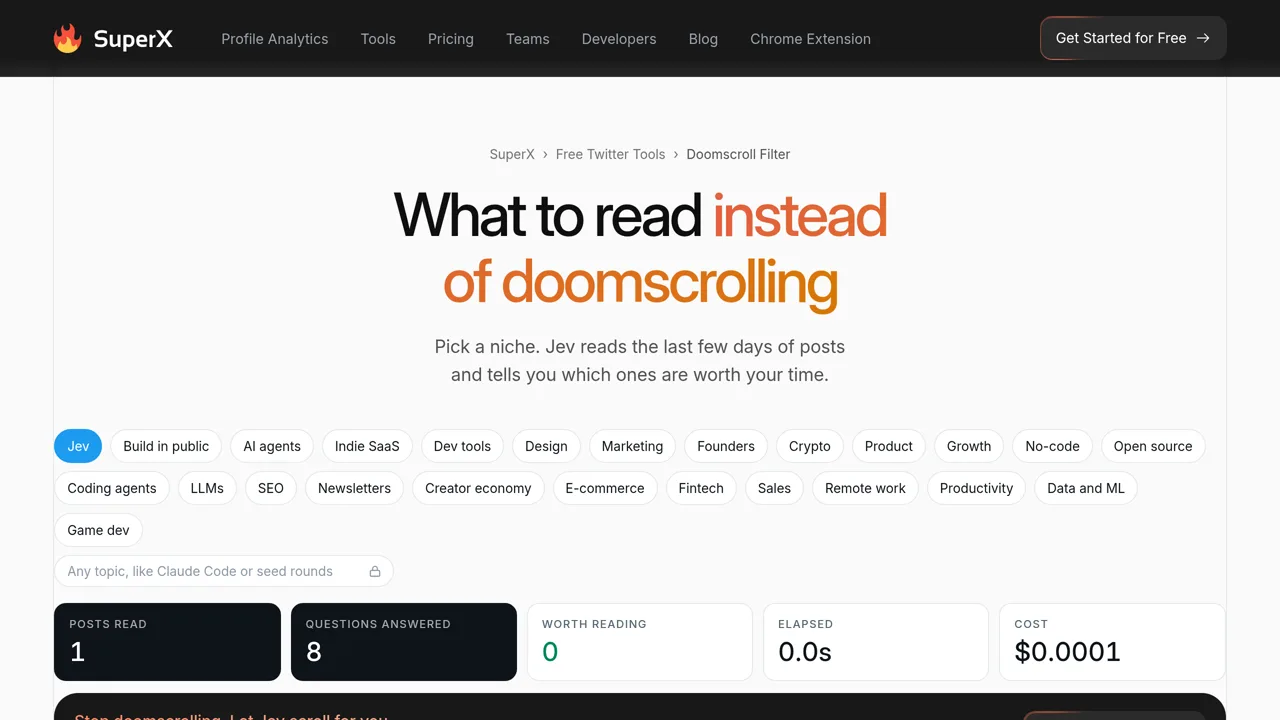Select the Design niche chip
The image size is (1280, 720).
[546, 446]
